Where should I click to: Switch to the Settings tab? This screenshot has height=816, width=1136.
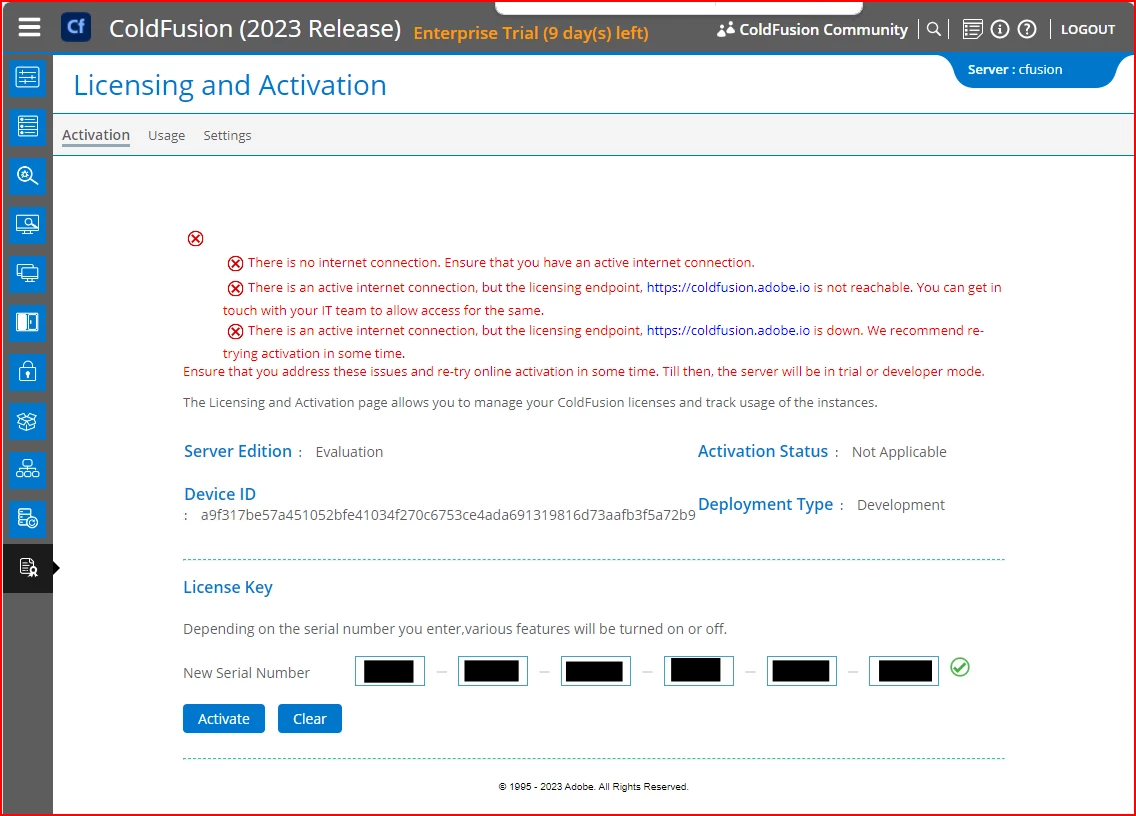pos(227,136)
